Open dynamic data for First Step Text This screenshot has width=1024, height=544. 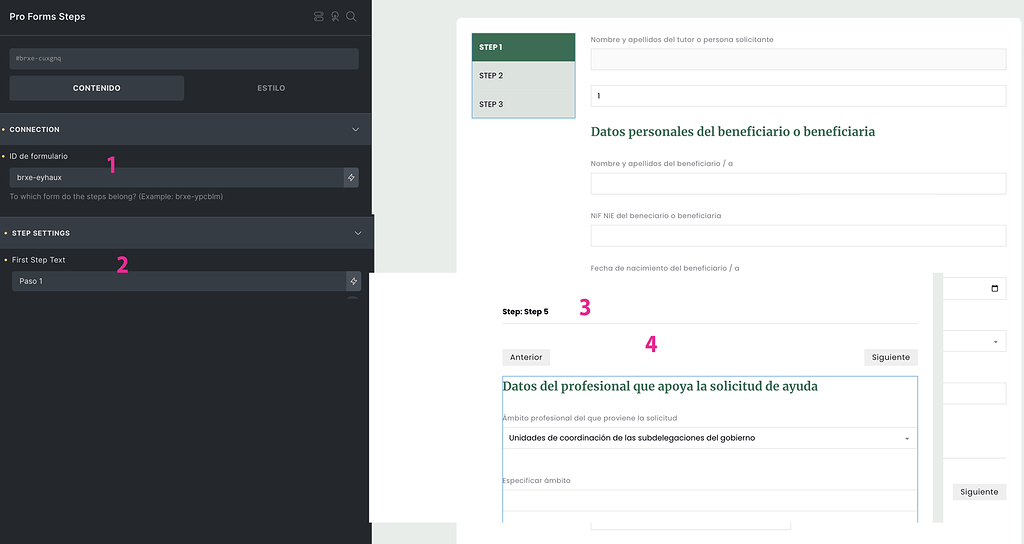pos(353,281)
